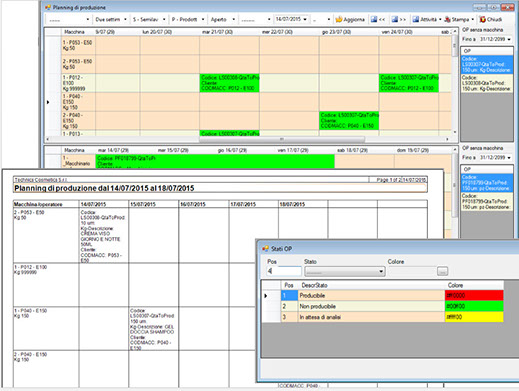The height and width of the screenshot is (391, 519).
Task: Click green LS00307 block on gio 23/07
Action: point(349,120)
